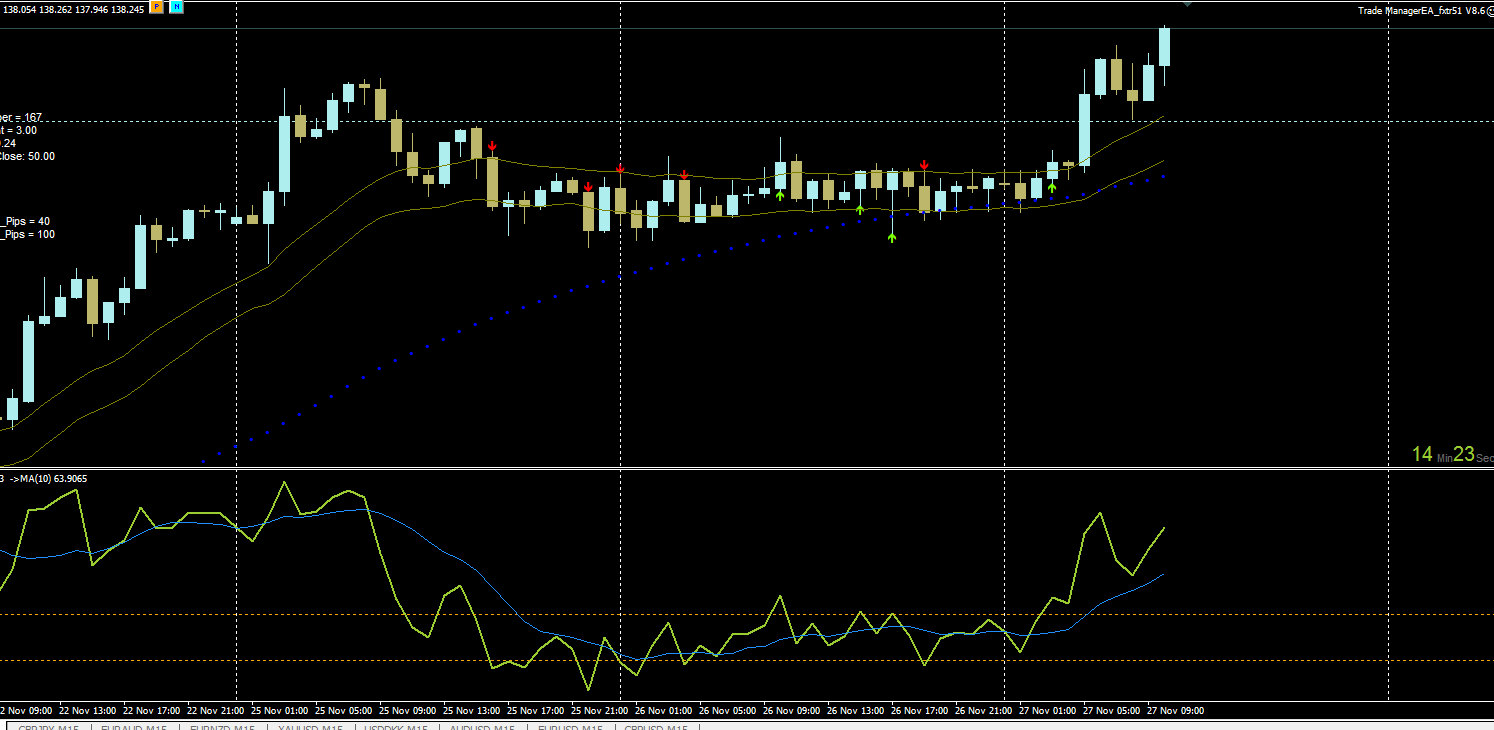Switch to the EURAUD M15 chart tab
This screenshot has width=1494, height=730.
[134, 726]
